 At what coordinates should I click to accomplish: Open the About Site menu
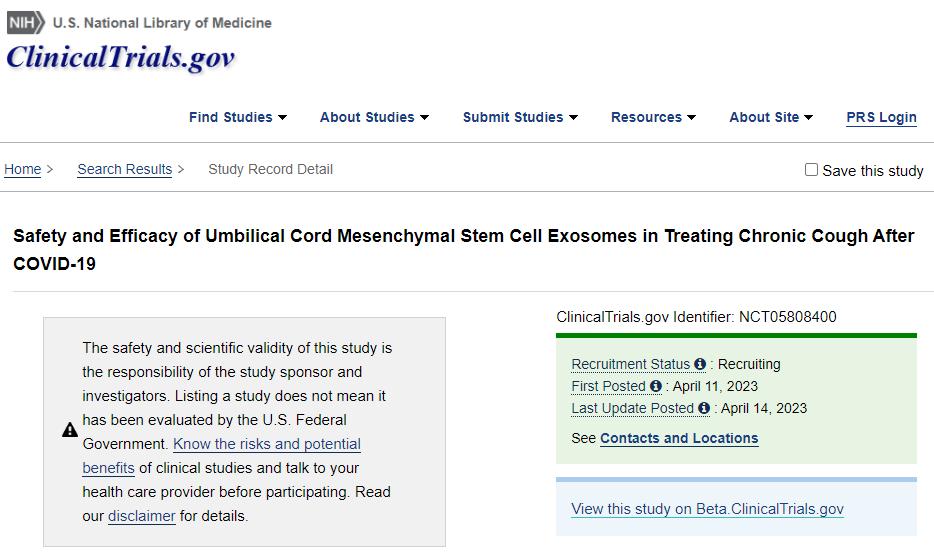point(771,117)
